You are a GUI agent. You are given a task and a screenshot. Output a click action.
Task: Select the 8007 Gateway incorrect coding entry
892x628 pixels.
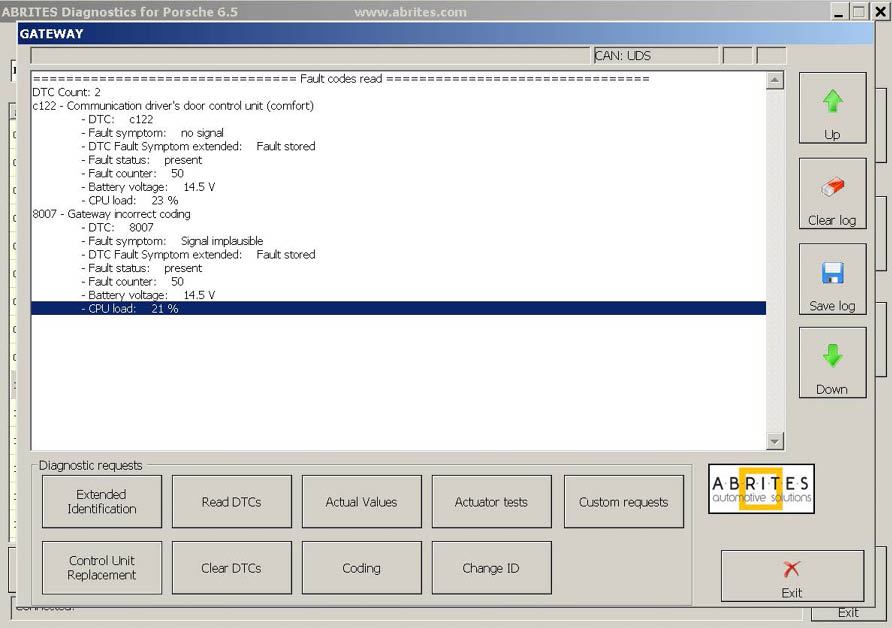pos(111,214)
